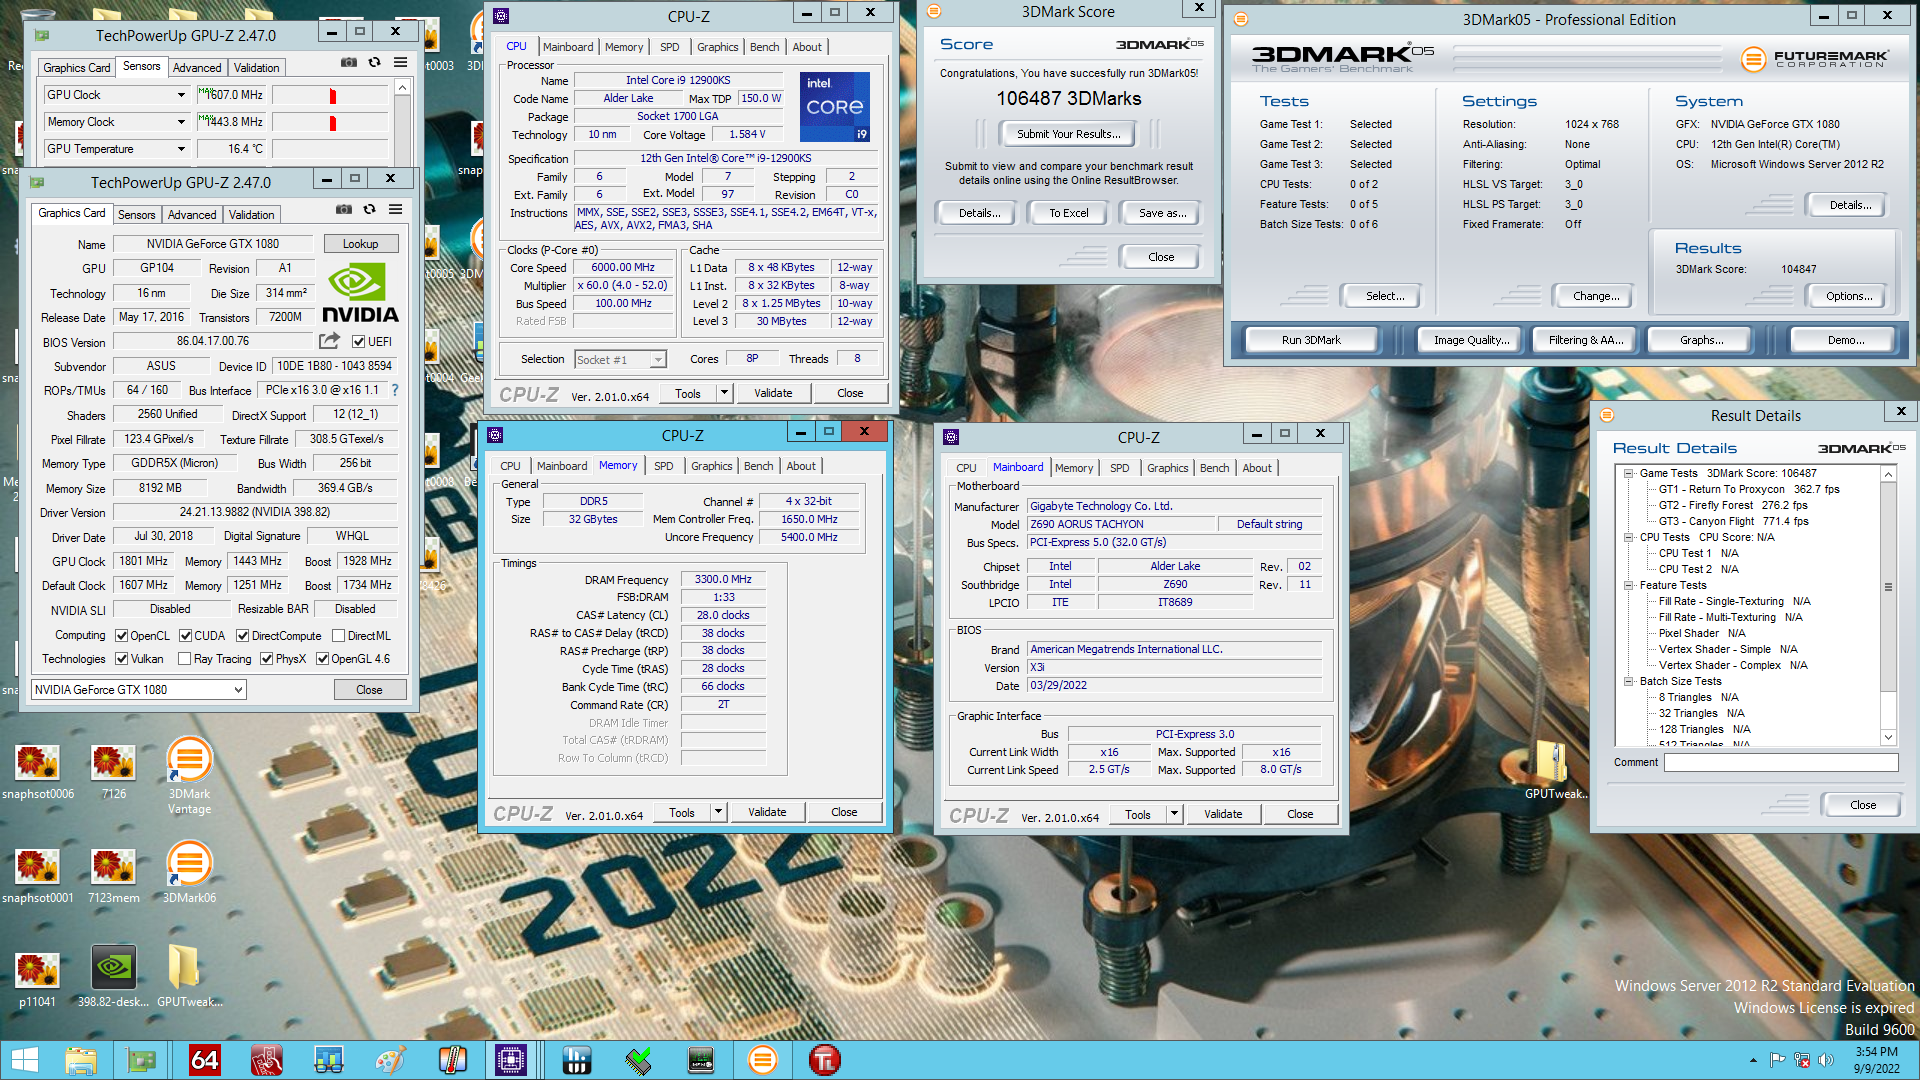Viewport: 1920px width, 1080px height.
Task: Click the Memory Clock sensor graph bar
Action: (329, 122)
